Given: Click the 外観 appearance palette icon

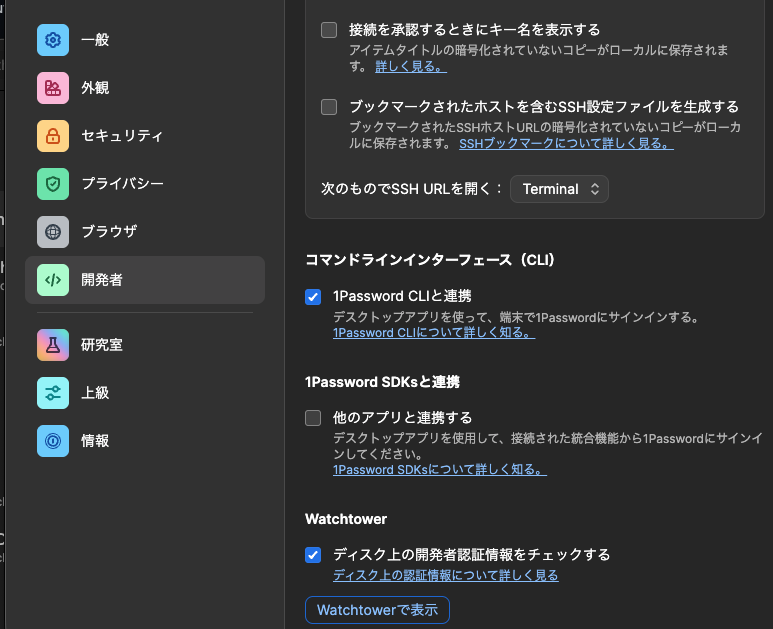Looking at the screenshot, I should (53, 88).
